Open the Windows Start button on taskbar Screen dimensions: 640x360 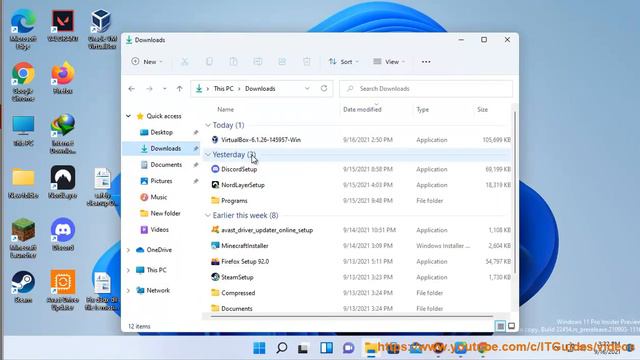tap(259, 348)
